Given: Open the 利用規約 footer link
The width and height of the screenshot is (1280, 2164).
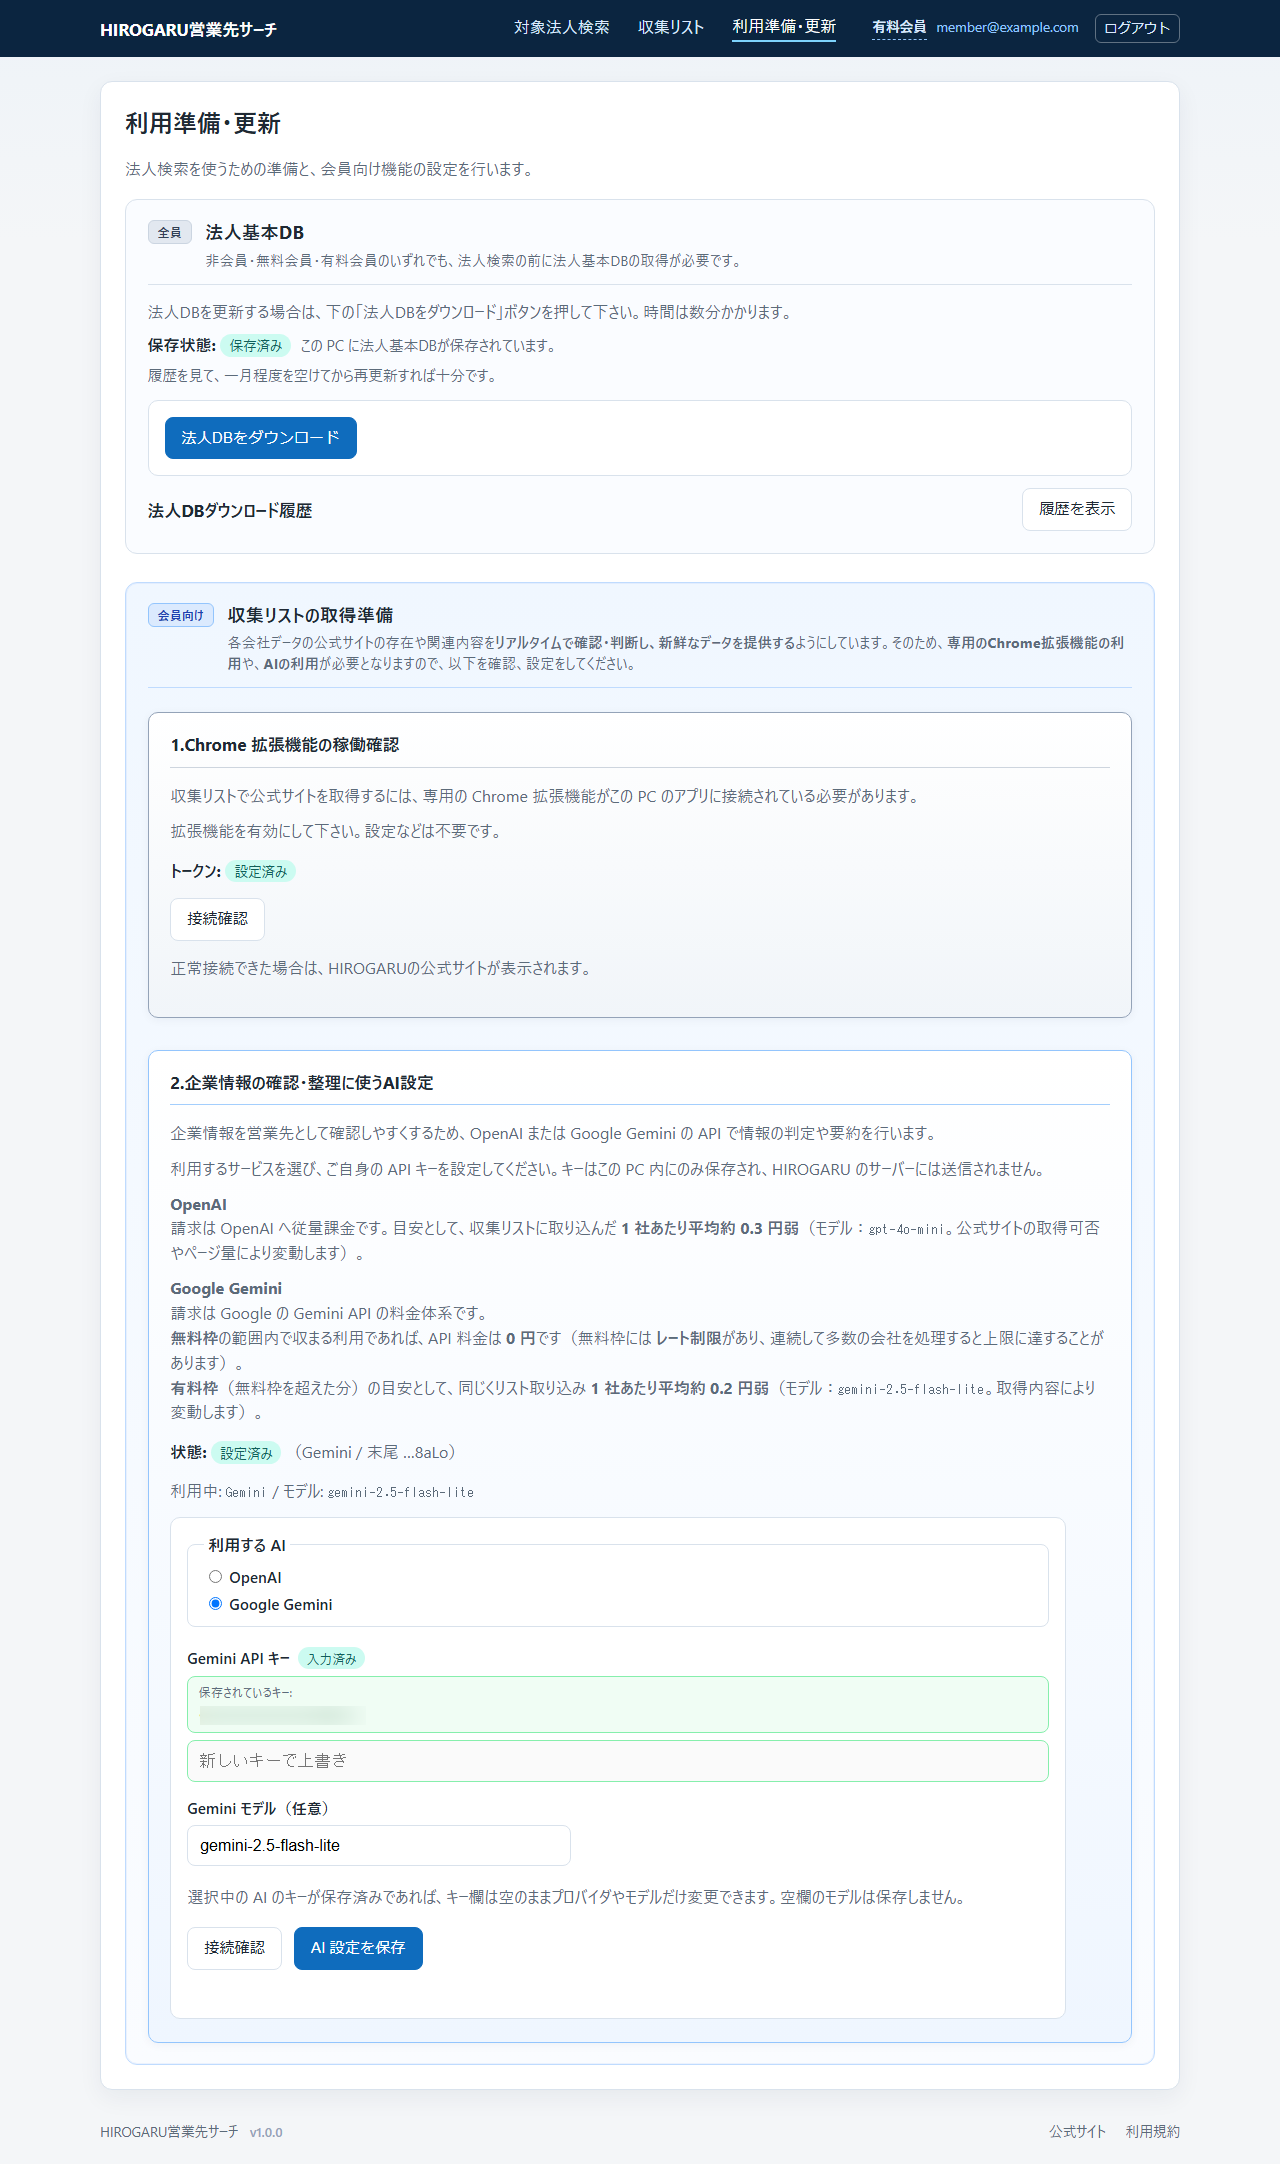Looking at the screenshot, I should point(1153,2132).
